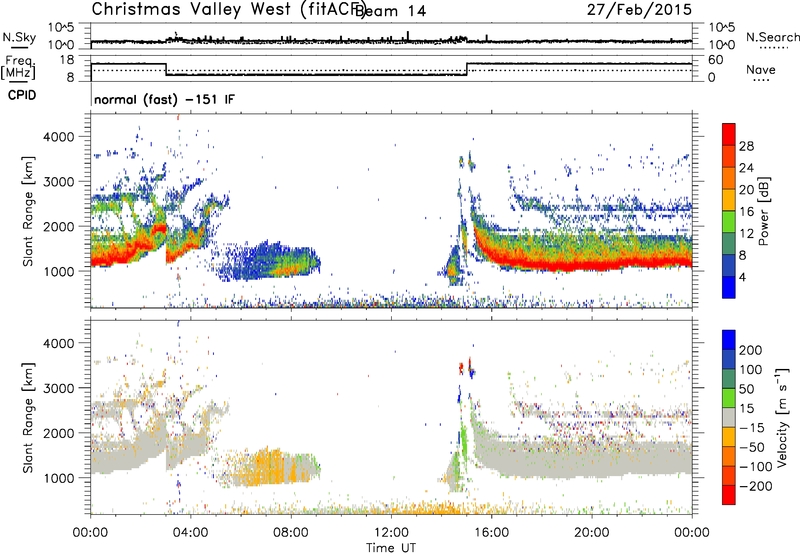Click the '200' velocity scale value
The image size is (800, 554).
point(751,350)
